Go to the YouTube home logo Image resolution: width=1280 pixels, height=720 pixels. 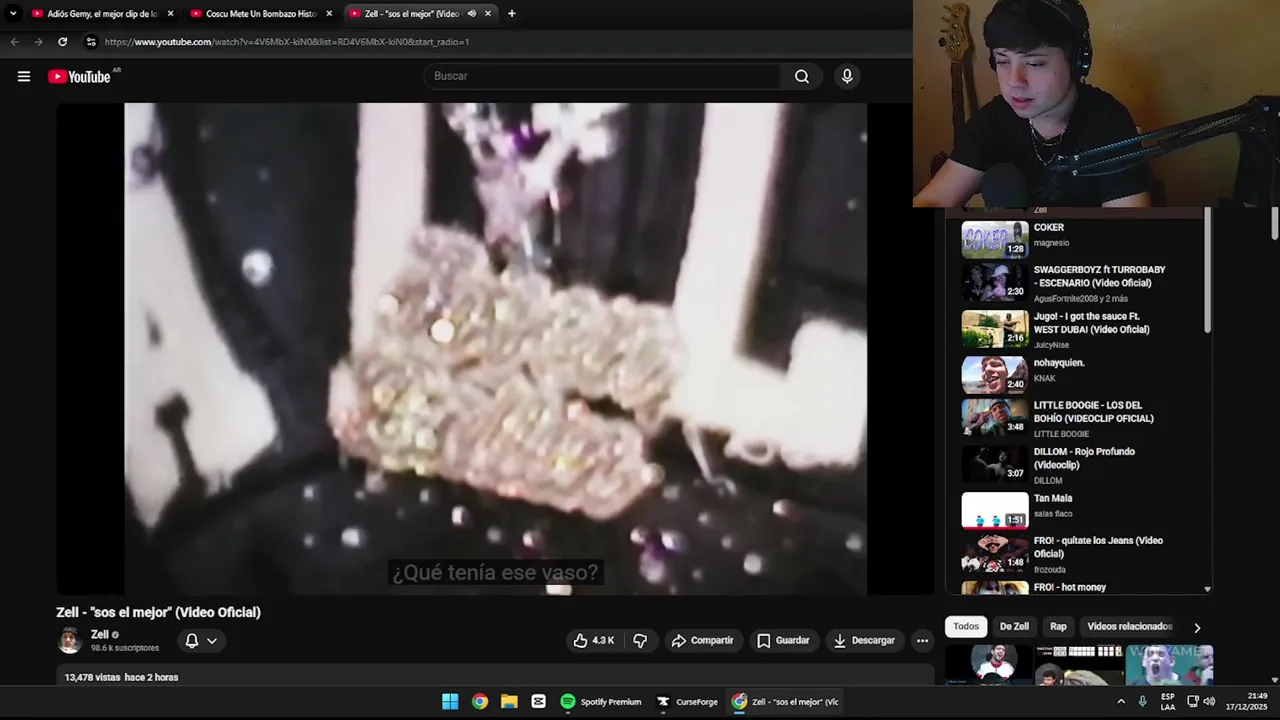pos(79,76)
